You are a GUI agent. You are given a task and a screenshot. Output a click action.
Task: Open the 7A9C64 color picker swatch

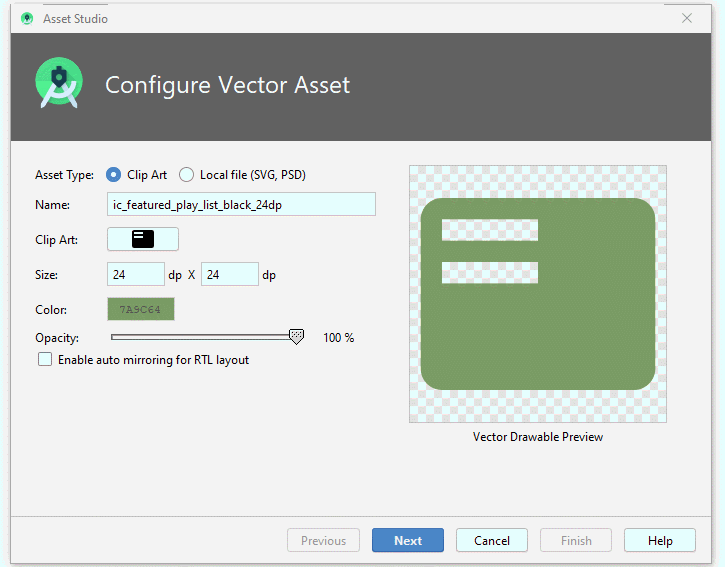coord(141,309)
